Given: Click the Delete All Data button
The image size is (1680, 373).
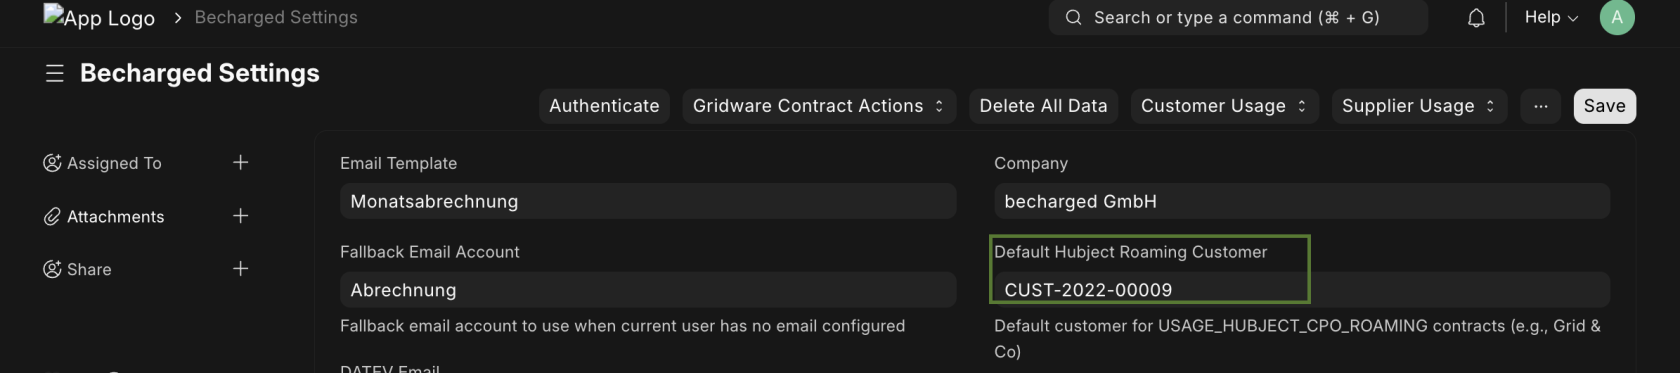Looking at the screenshot, I should click(1043, 106).
